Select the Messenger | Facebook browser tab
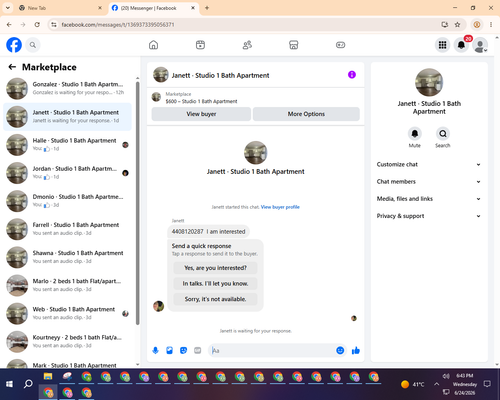The image size is (500, 400). 153,8
